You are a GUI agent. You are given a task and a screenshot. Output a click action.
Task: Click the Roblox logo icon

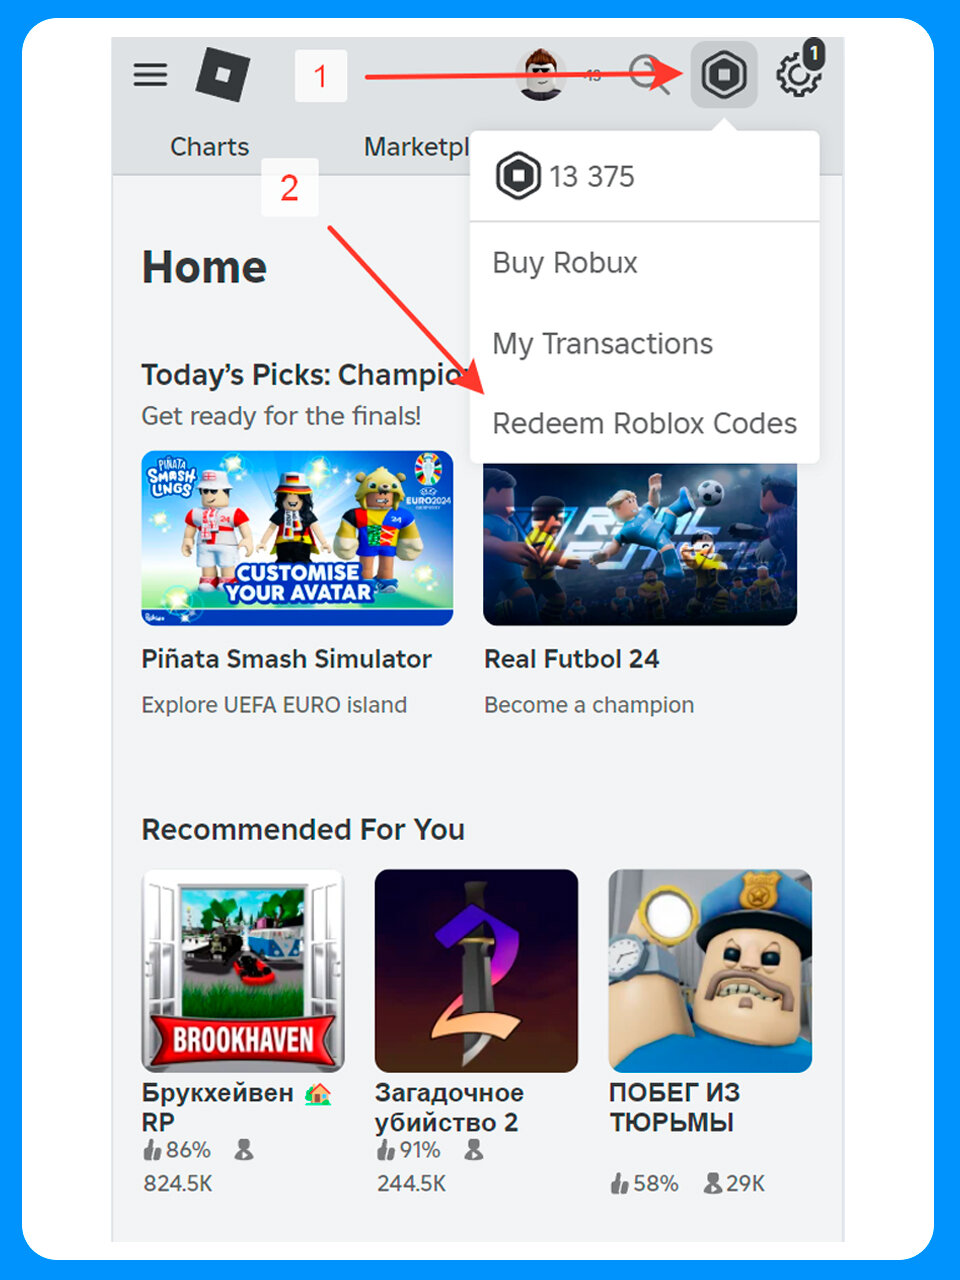222,74
